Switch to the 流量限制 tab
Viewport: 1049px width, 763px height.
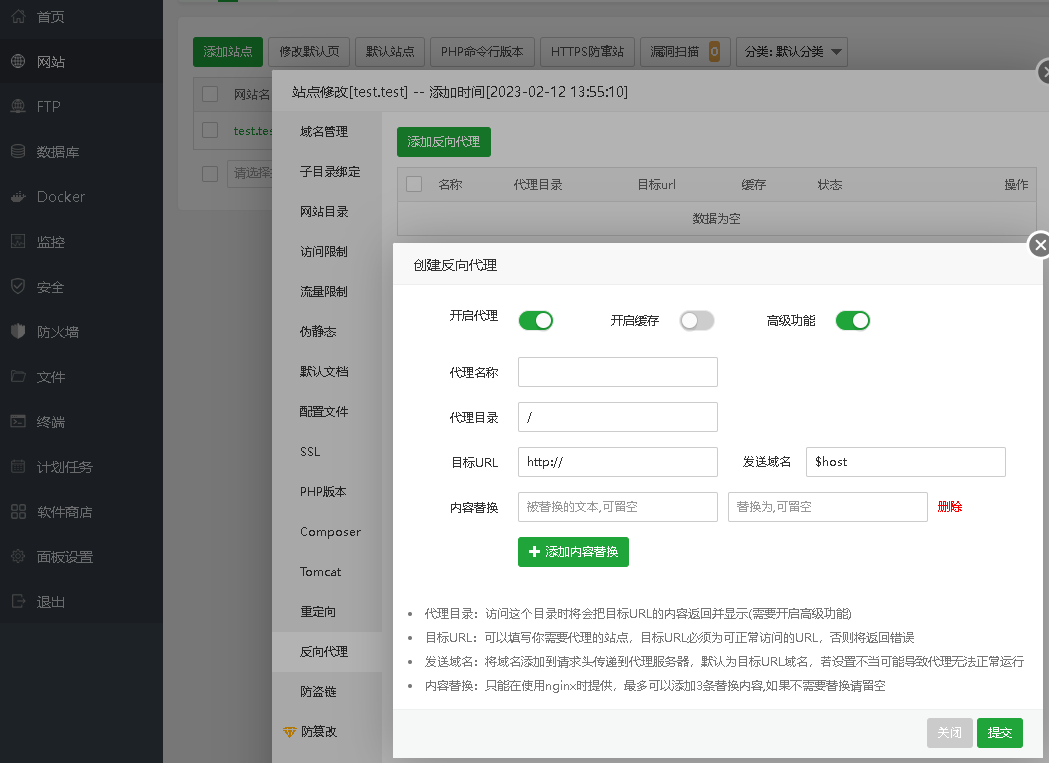pos(324,292)
